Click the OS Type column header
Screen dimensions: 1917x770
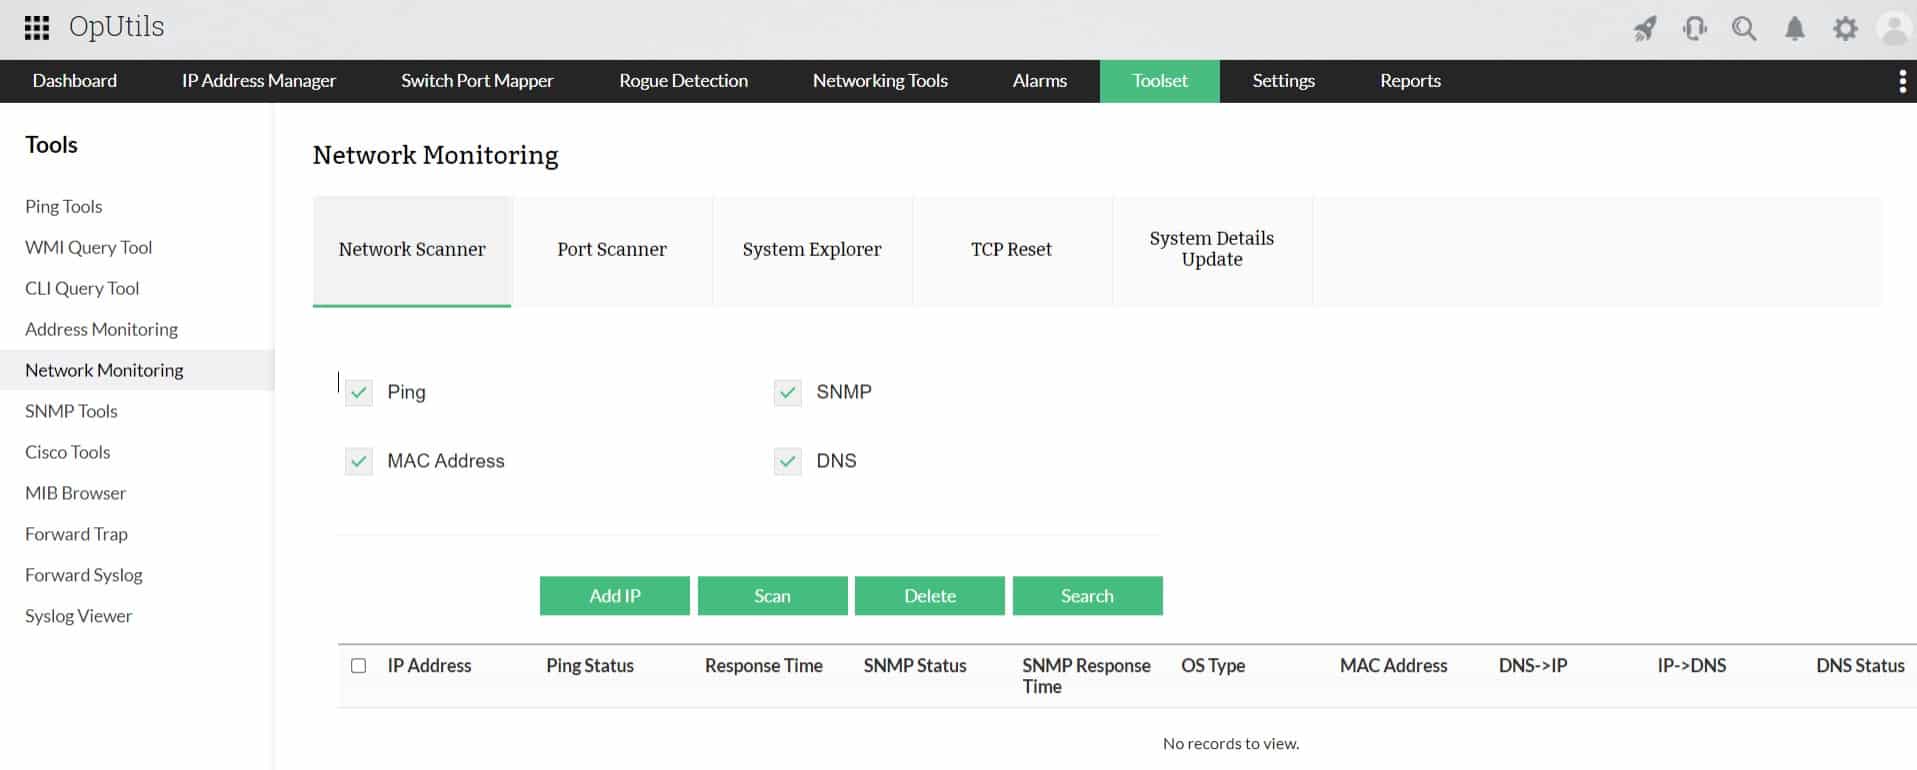1213,666
